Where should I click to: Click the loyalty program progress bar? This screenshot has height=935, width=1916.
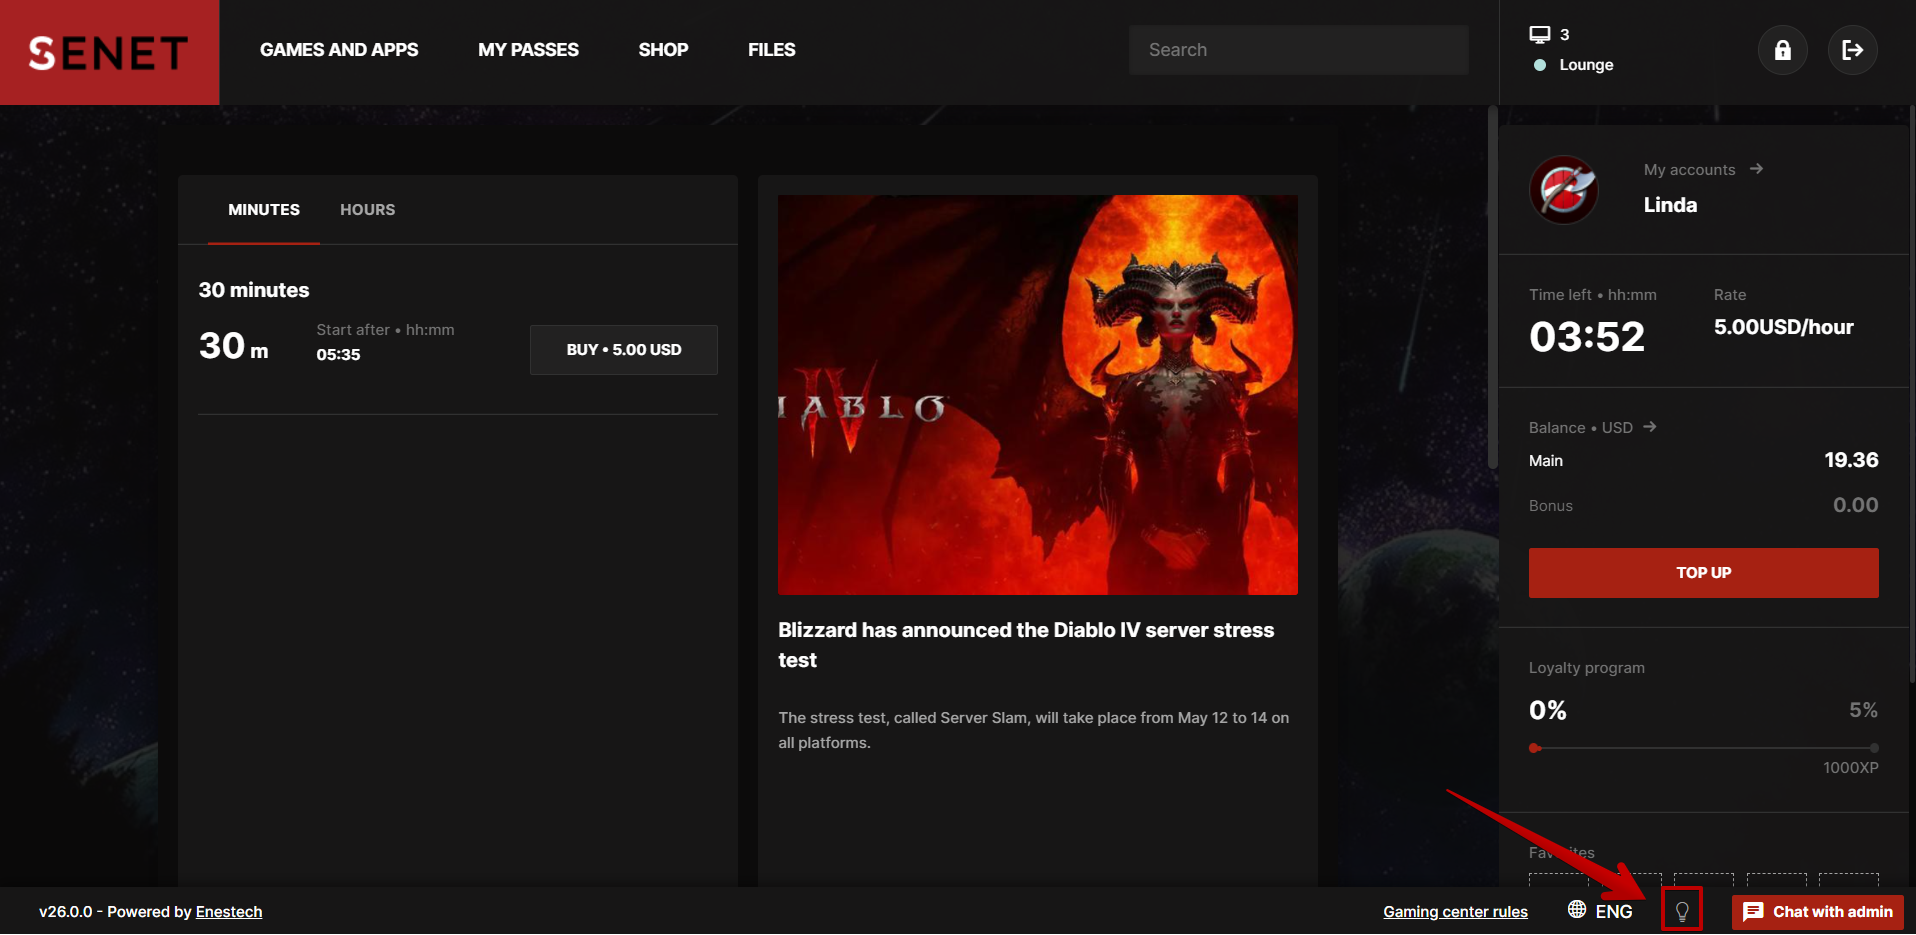[x=1703, y=748]
